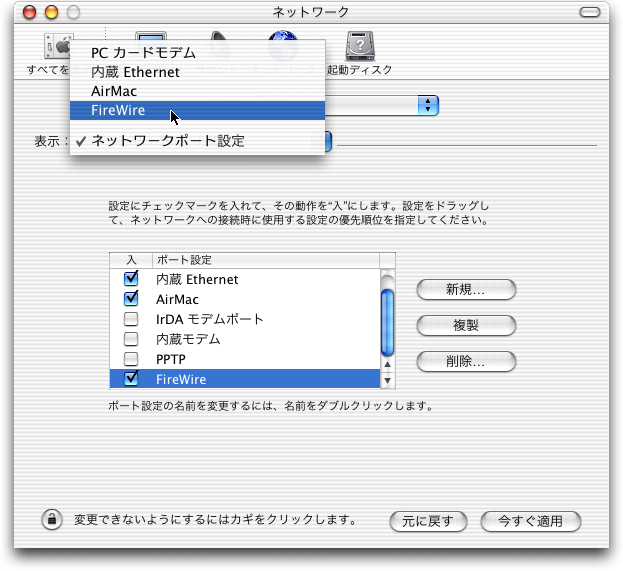Click the 新規... (New) button

(466, 289)
